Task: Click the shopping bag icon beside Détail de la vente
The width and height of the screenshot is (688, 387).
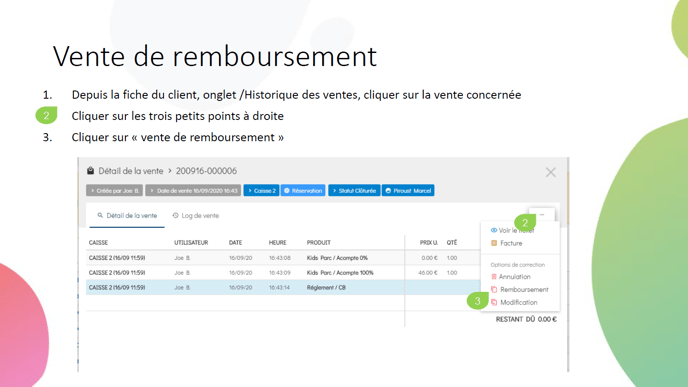Action: coord(90,171)
